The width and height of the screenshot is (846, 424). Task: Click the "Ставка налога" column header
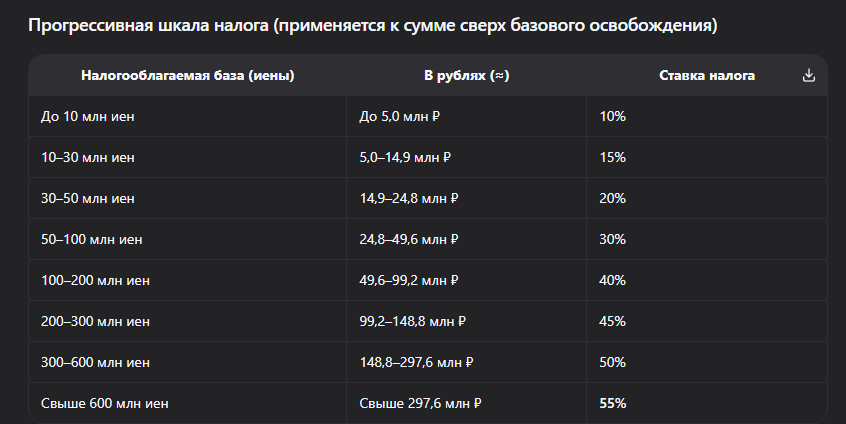point(707,75)
